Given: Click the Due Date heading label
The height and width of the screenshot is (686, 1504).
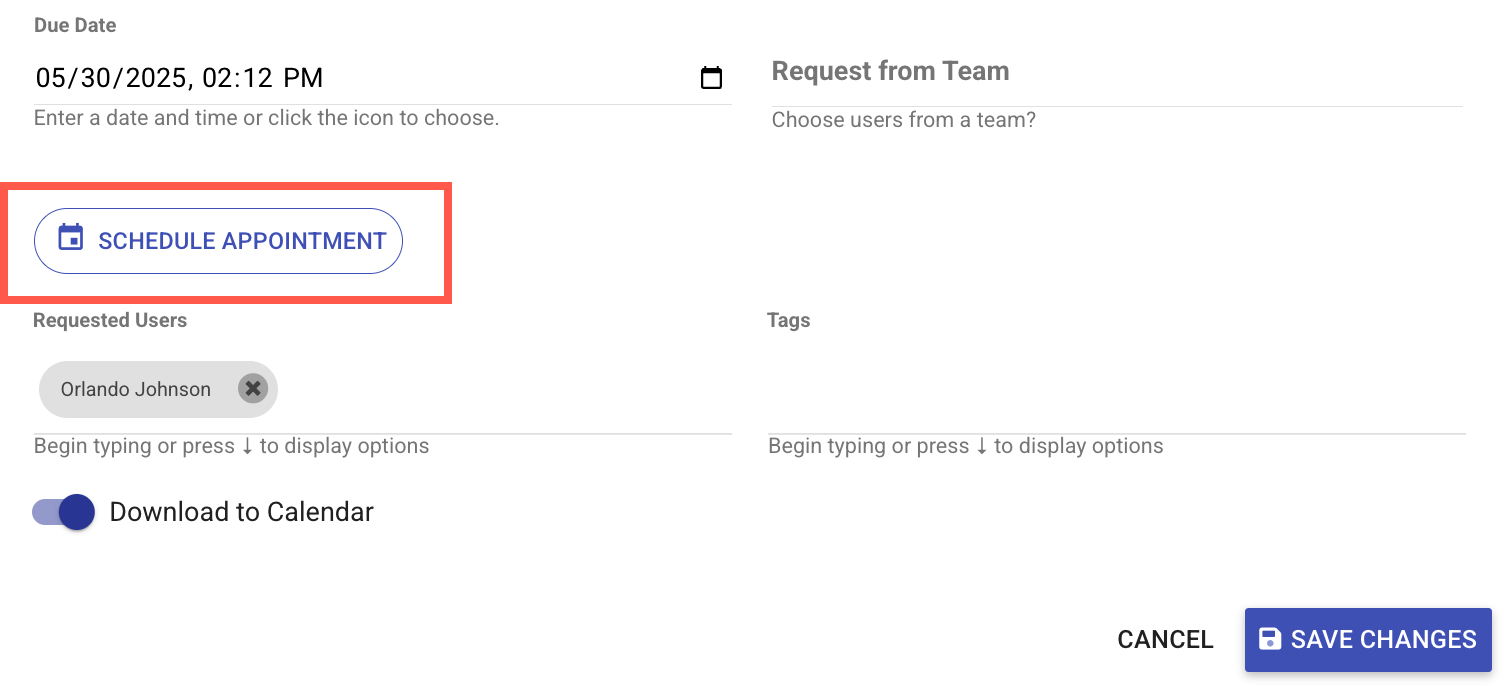Looking at the screenshot, I should point(75,26).
